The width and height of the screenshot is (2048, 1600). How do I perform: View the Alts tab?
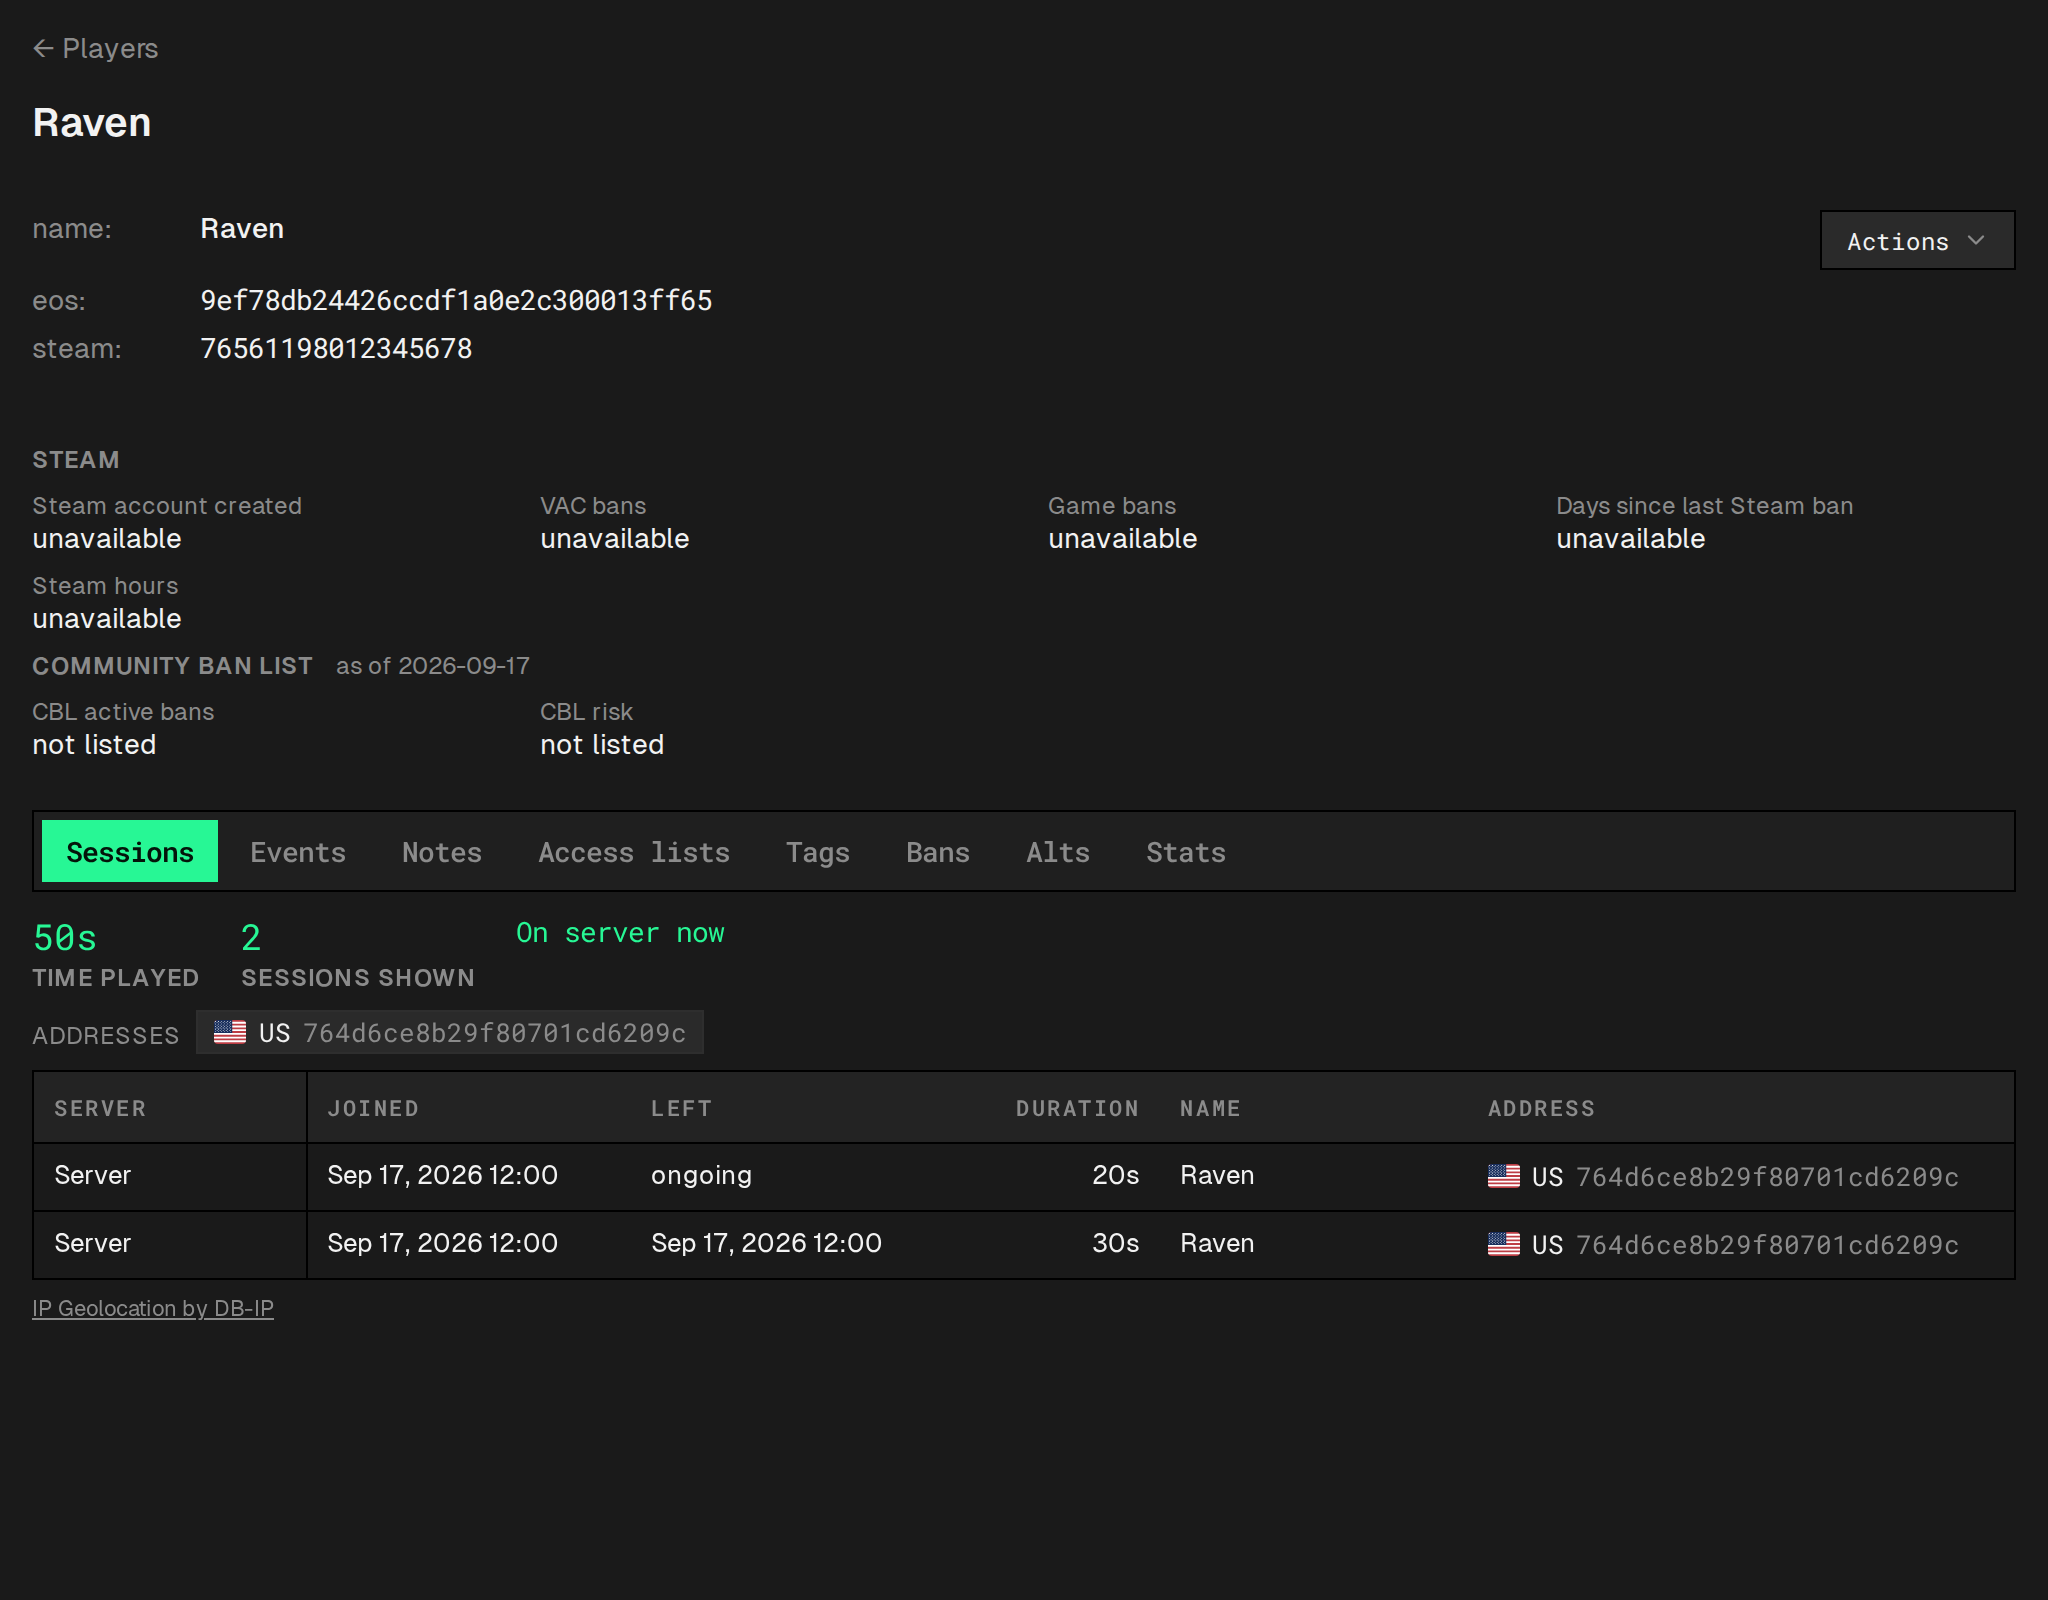1058,852
